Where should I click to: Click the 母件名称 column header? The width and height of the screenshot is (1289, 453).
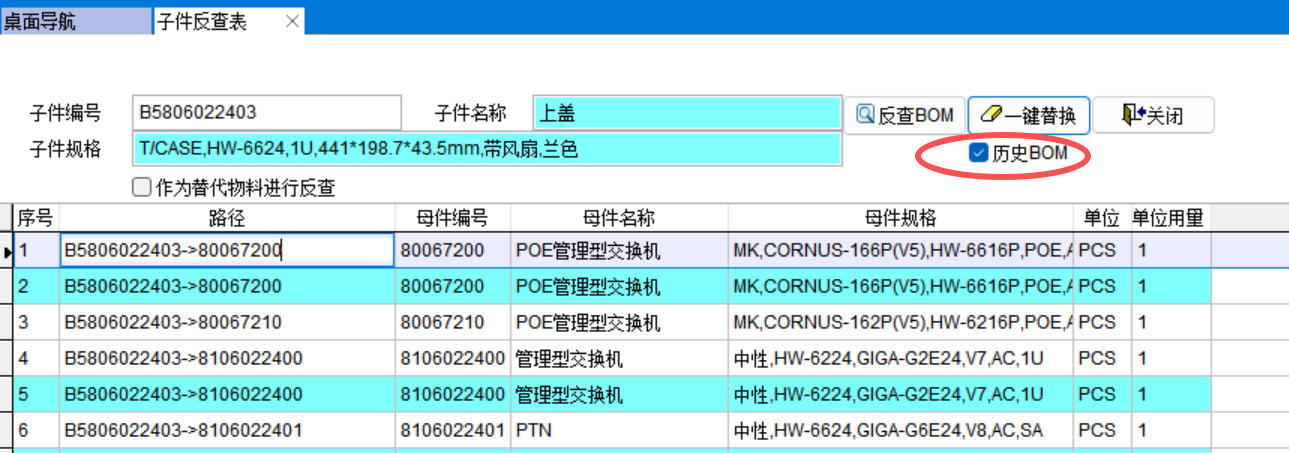tap(618, 218)
